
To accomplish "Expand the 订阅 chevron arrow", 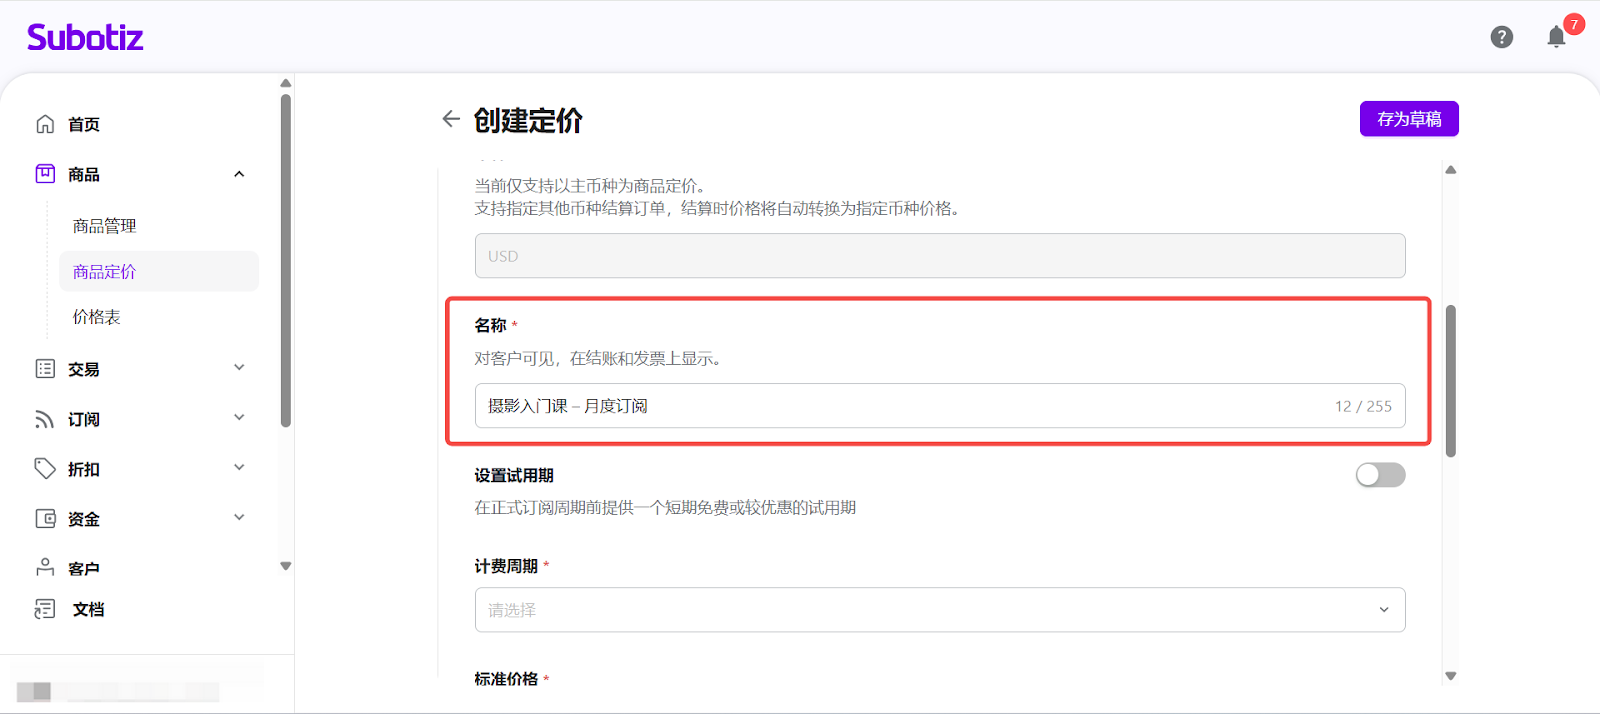I will (x=239, y=418).
